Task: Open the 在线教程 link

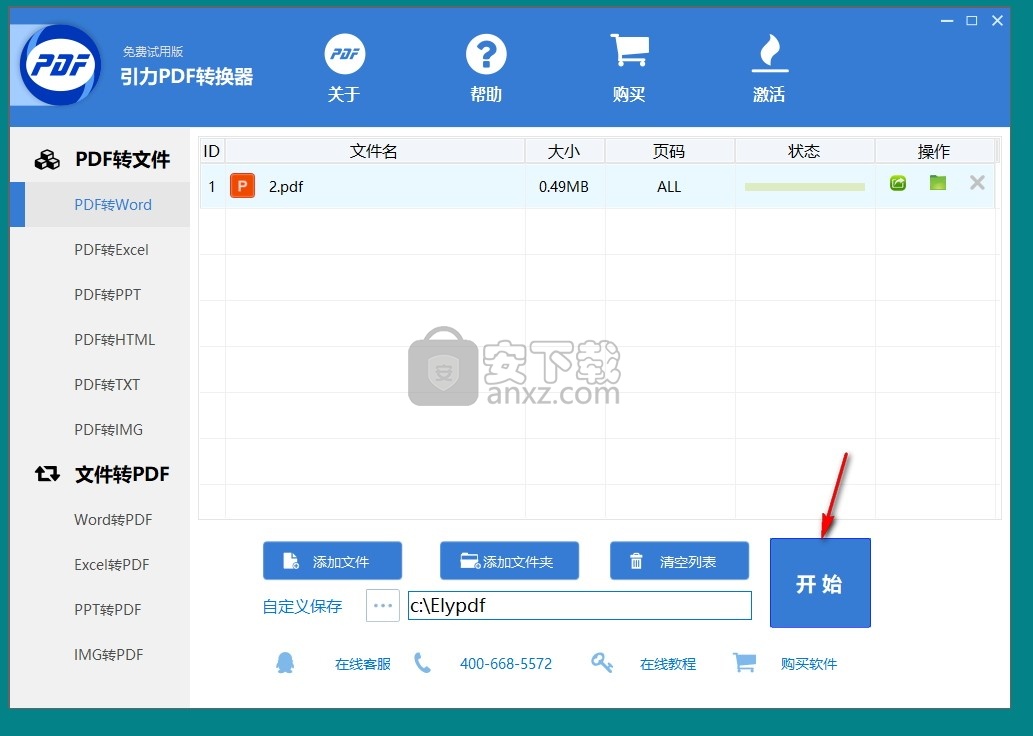Action: pos(668,664)
